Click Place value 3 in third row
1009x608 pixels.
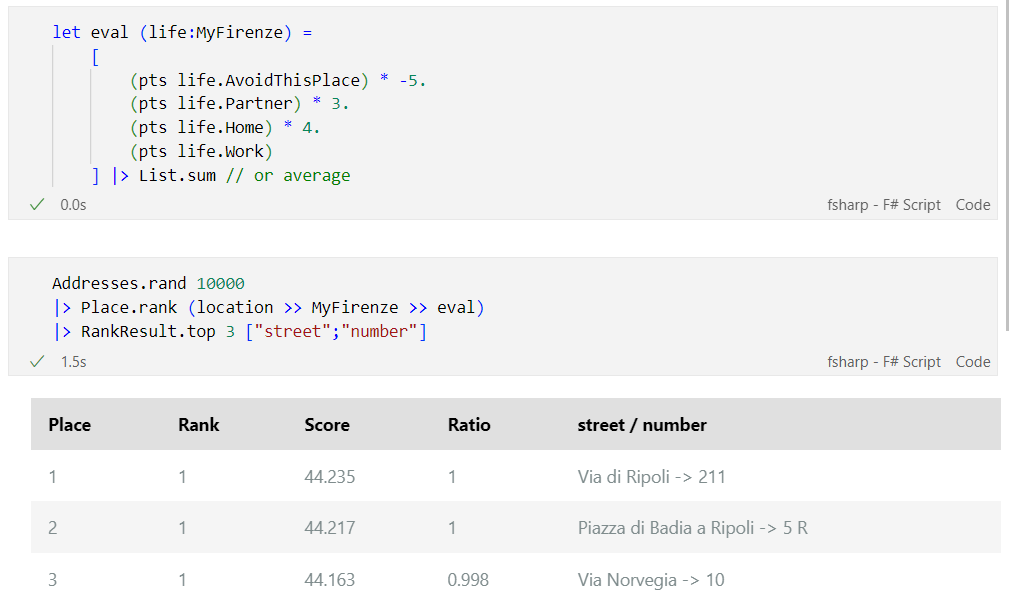pos(53,580)
